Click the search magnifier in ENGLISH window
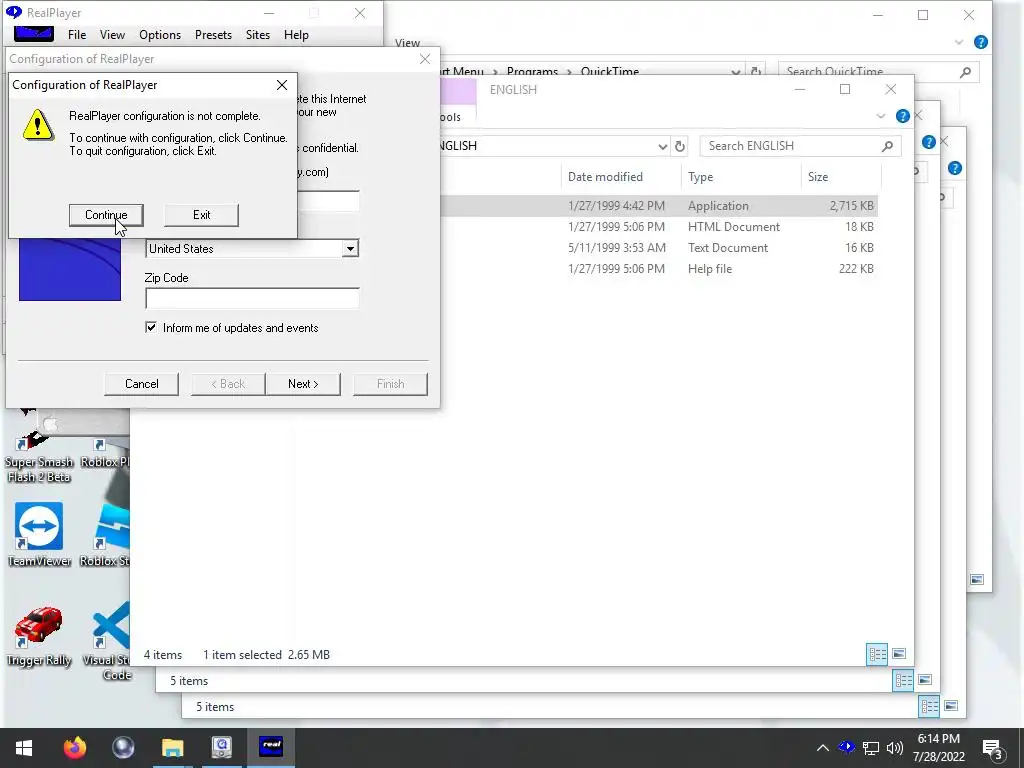The image size is (1024, 768). point(887,146)
